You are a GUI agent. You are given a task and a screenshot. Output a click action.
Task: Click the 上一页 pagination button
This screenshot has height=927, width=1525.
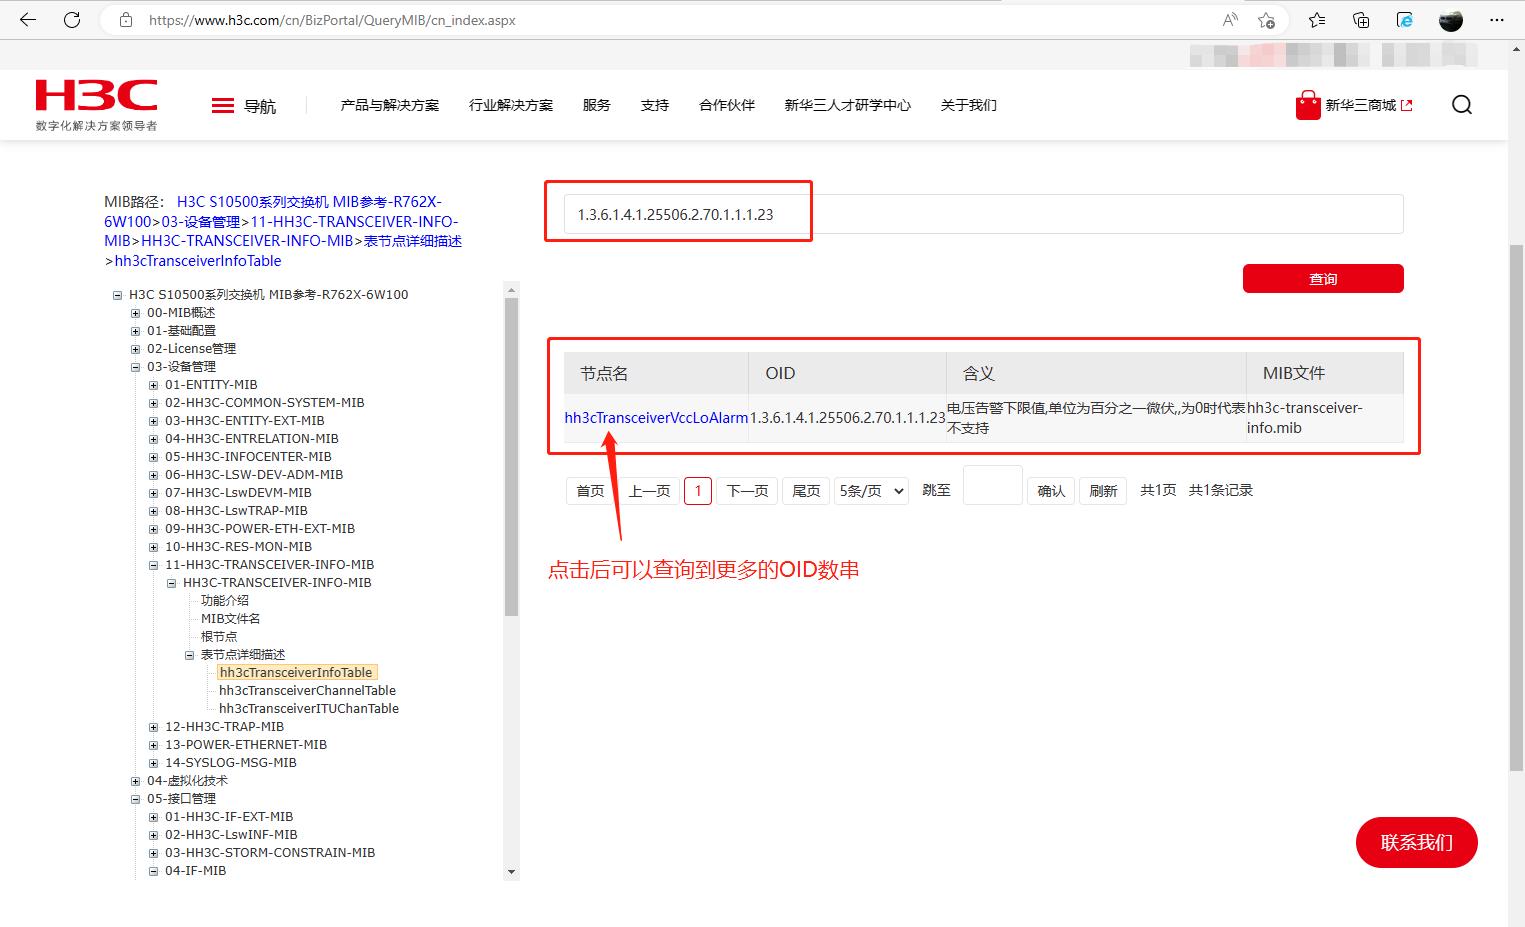[x=649, y=491]
